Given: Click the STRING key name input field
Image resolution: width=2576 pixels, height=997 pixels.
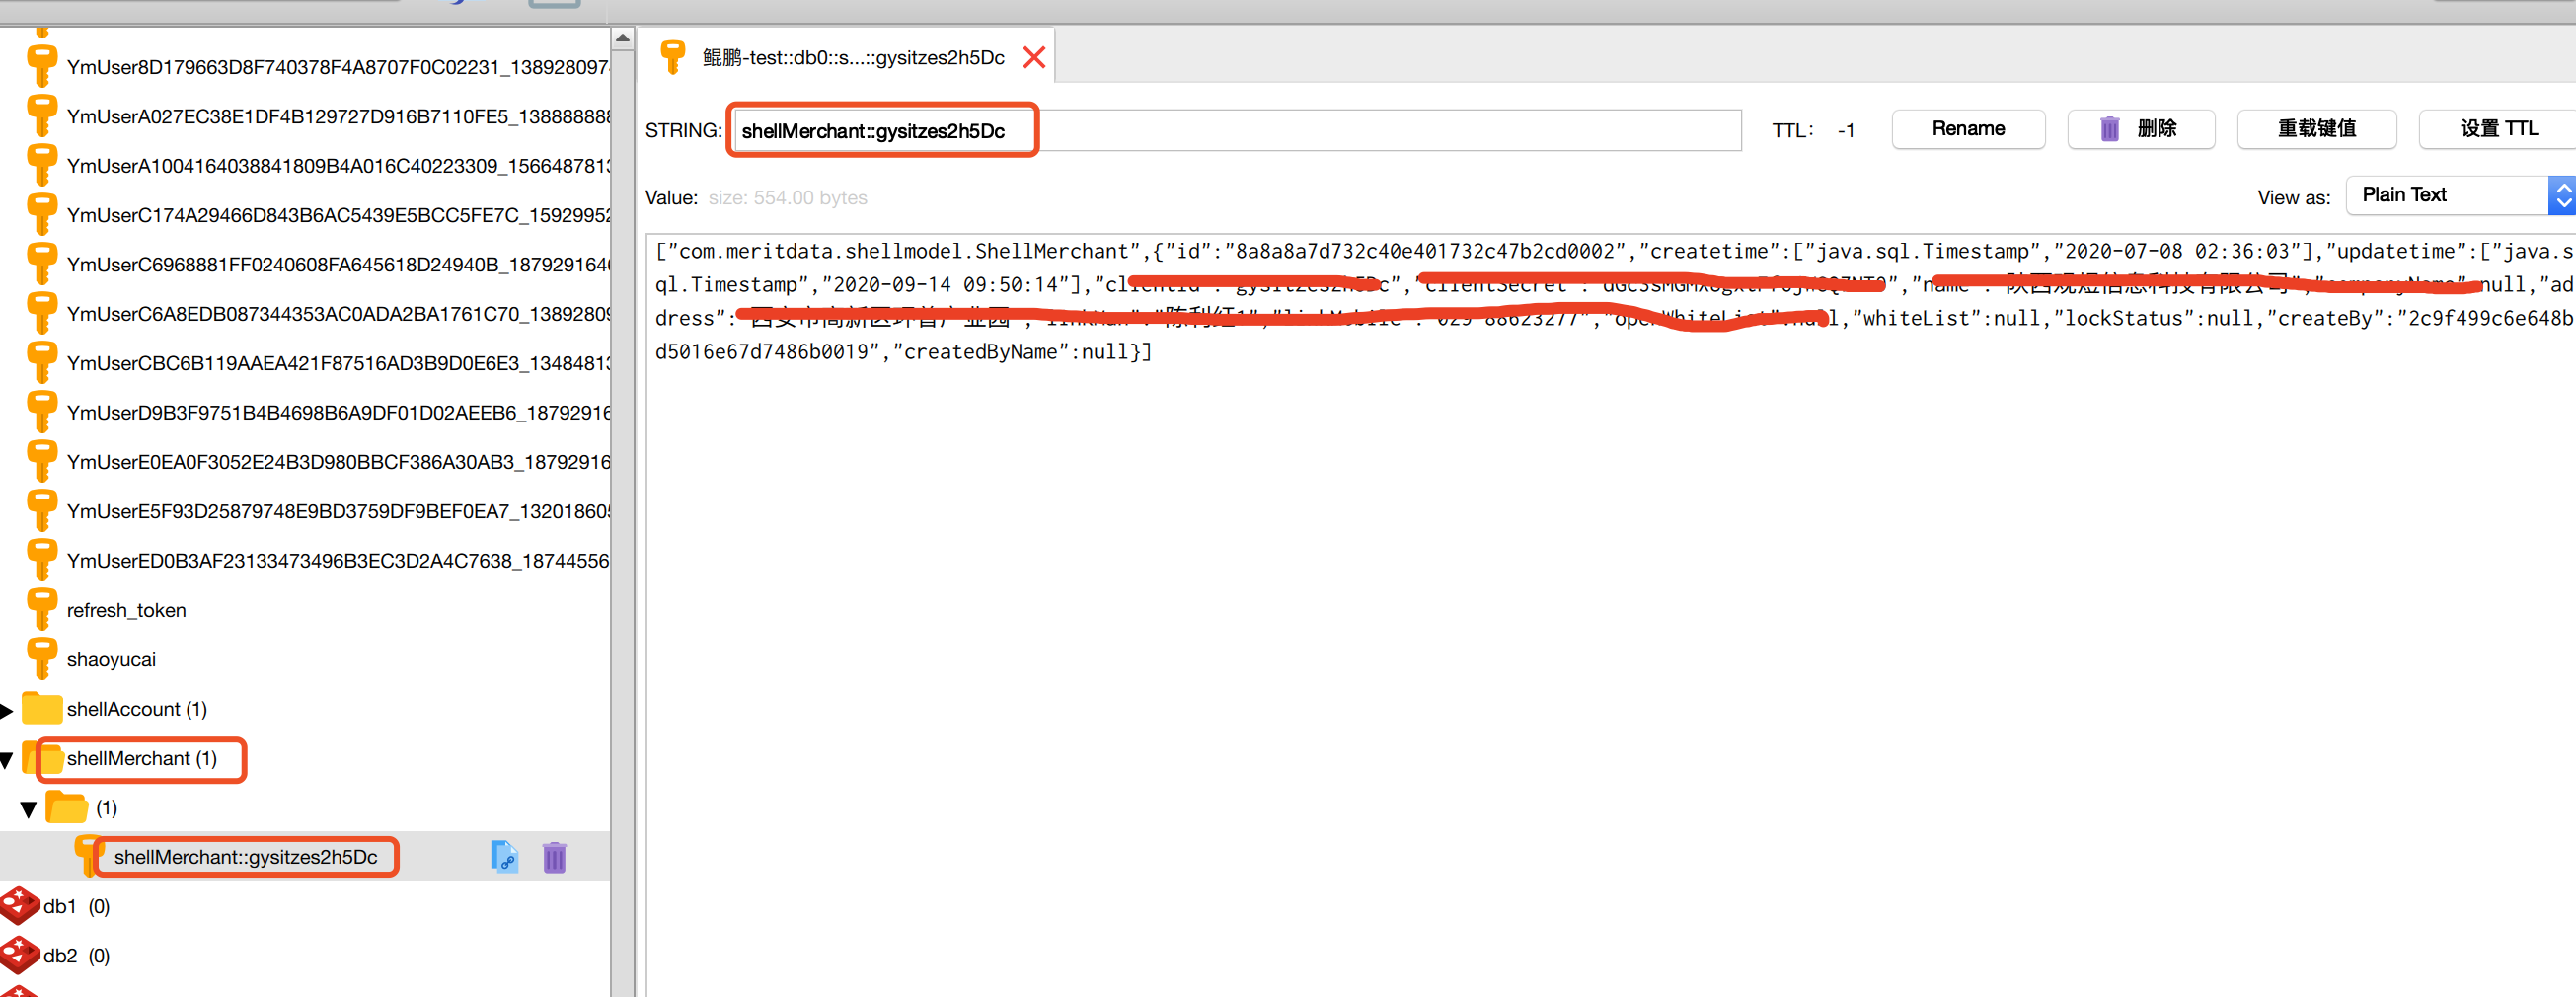Looking at the screenshot, I should point(1237,130).
